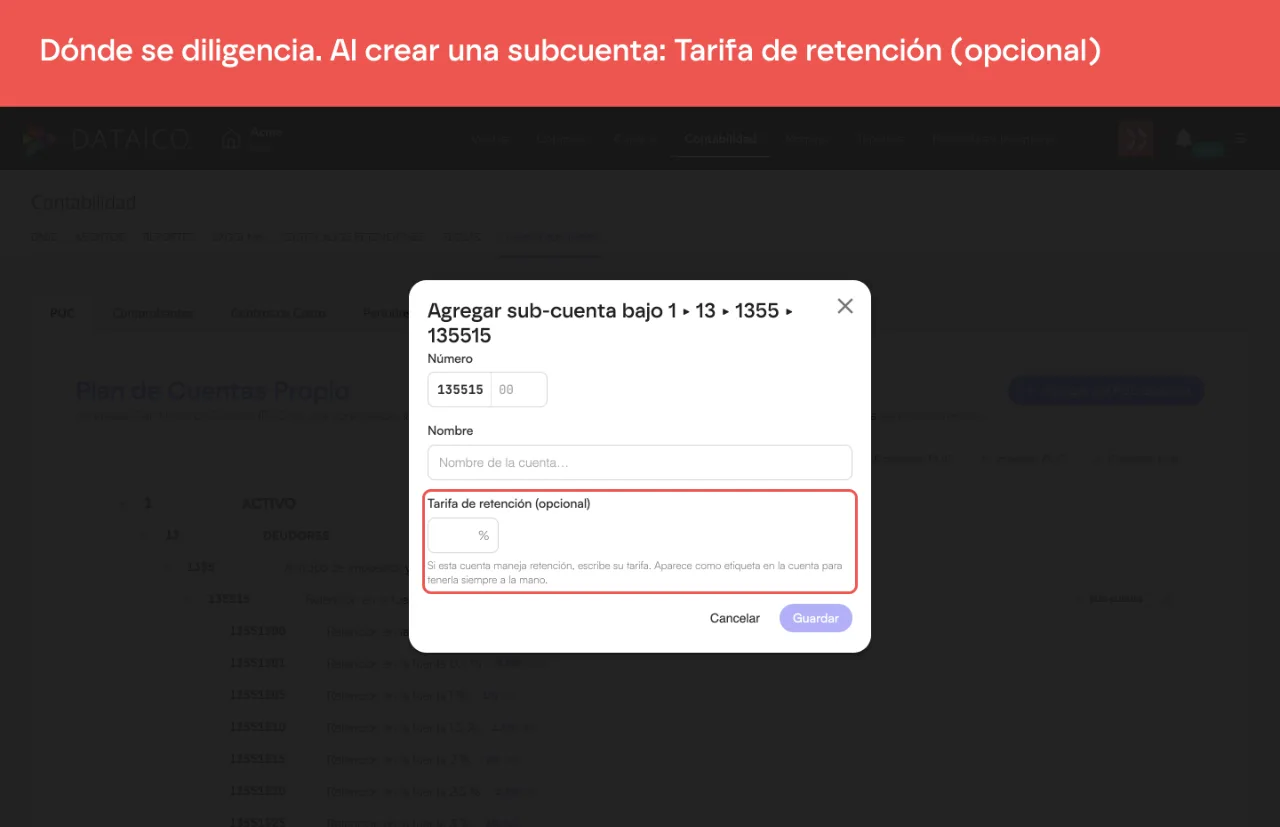Click the Cancelar button

click(735, 618)
